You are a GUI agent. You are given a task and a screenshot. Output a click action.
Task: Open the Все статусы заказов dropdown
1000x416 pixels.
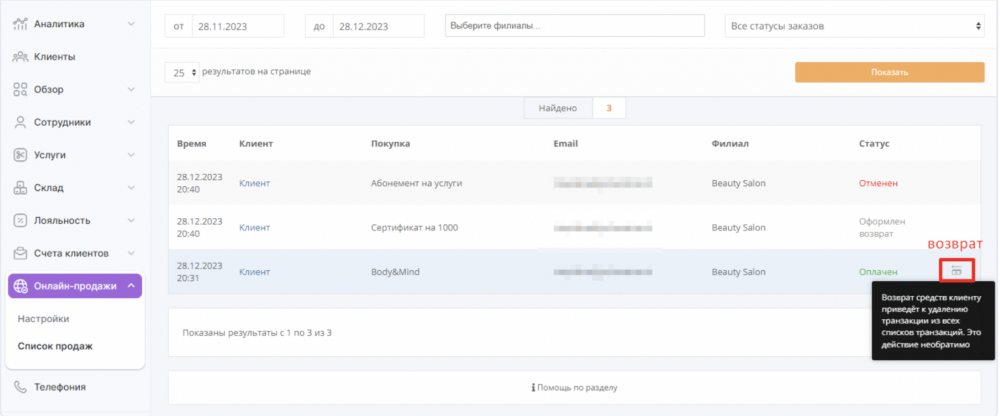pos(855,26)
